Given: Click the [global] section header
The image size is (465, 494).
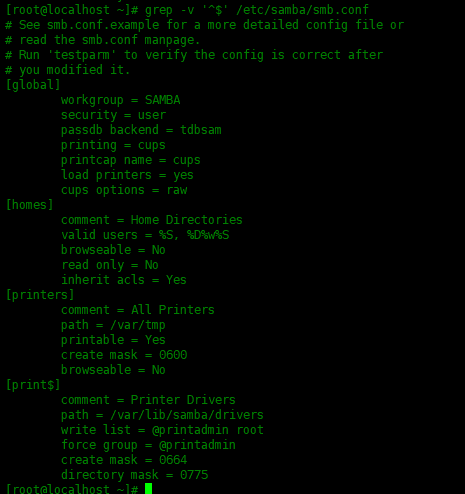Looking at the screenshot, I should pos(33,85).
